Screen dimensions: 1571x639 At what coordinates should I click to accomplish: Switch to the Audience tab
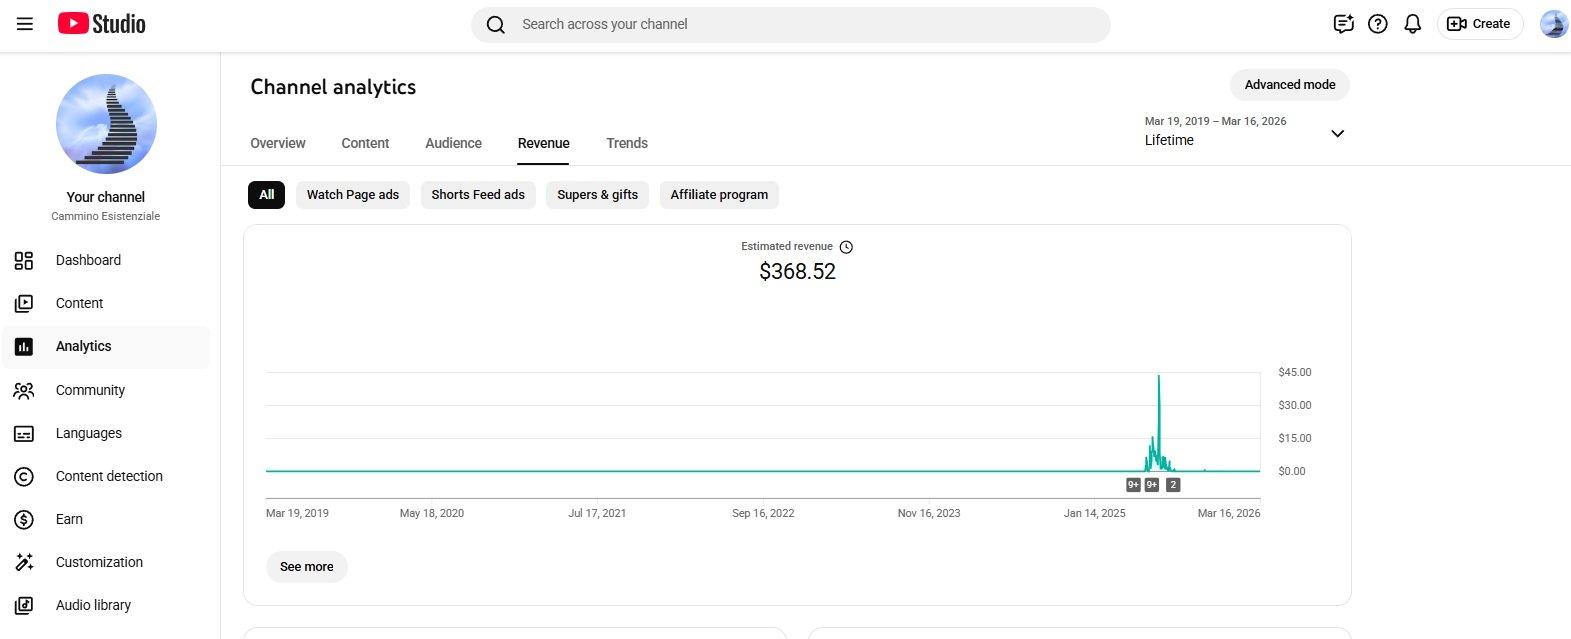click(x=453, y=143)
